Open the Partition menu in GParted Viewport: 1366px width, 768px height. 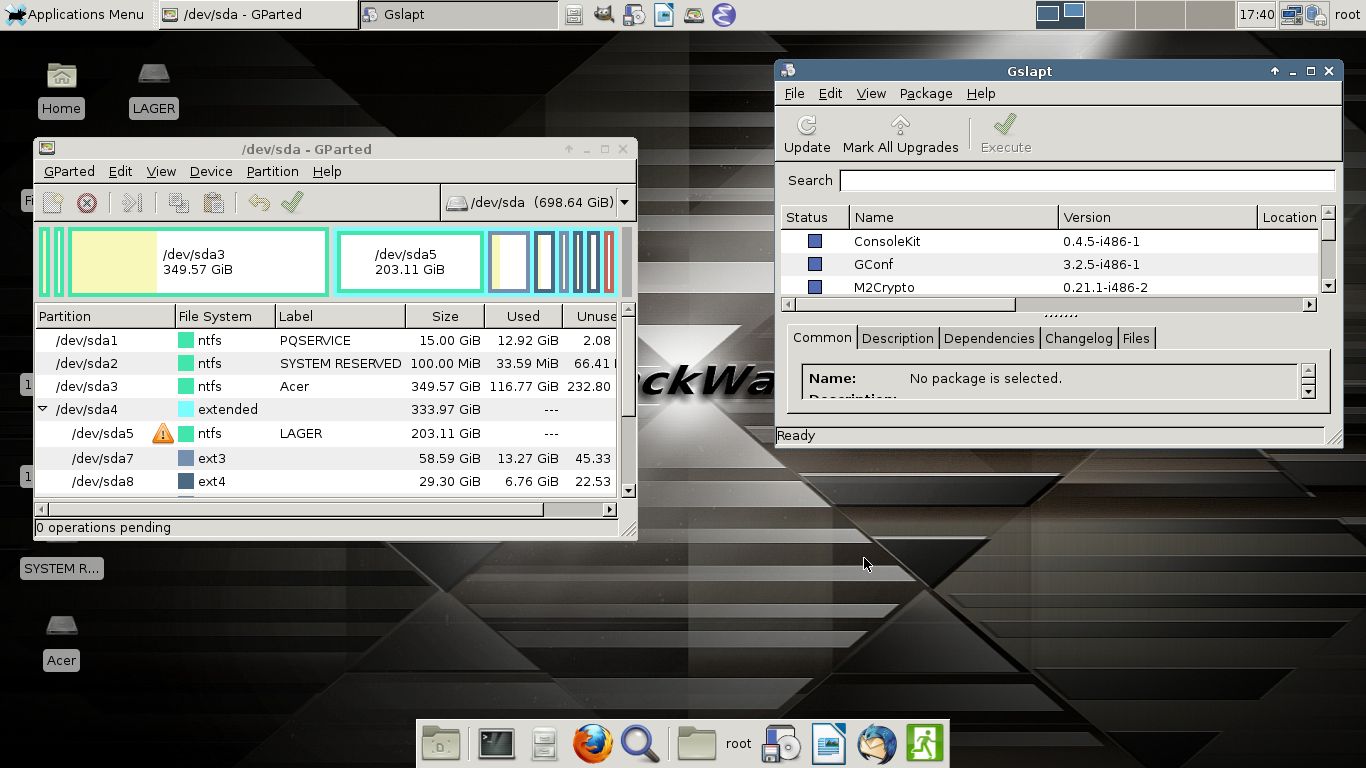coord(272,172)
